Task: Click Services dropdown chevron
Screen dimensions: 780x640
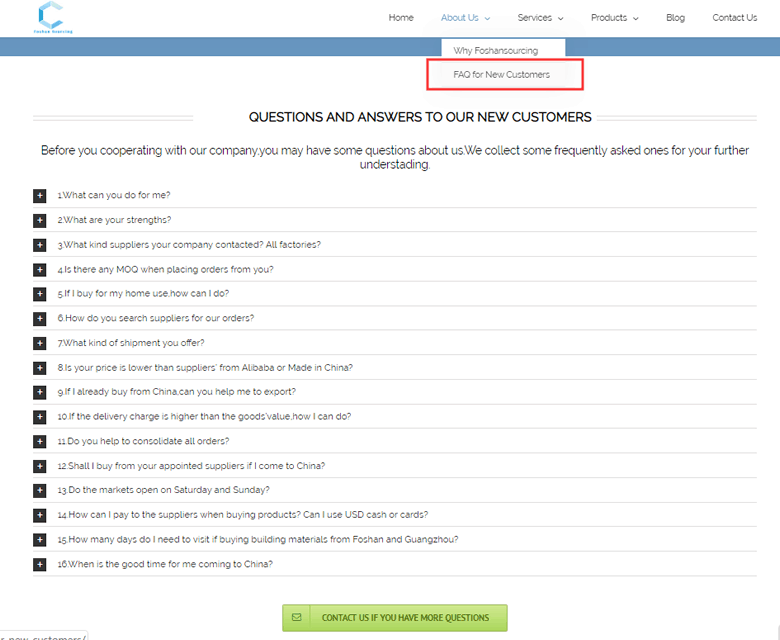Action: click(561, 18)
